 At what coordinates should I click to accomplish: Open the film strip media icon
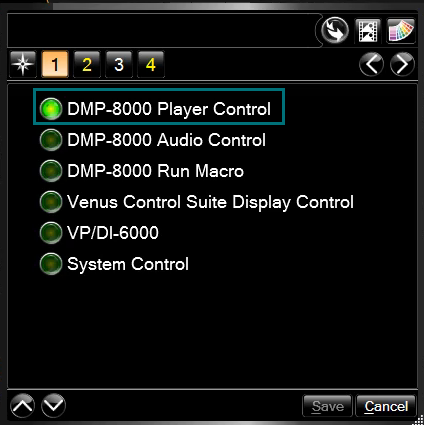point(368,31)
